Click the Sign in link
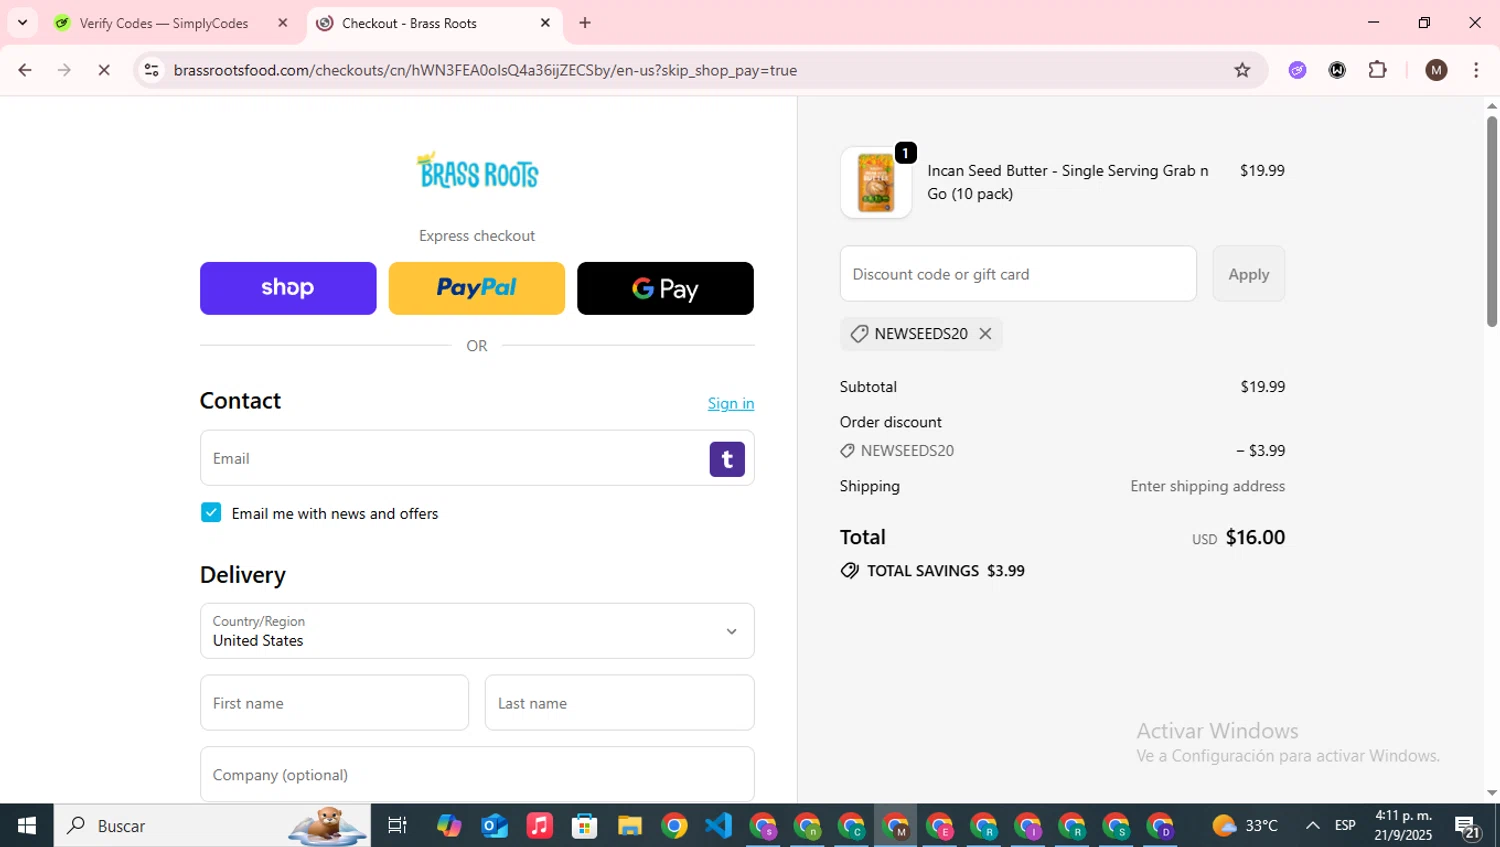The height and width of the screenshot is (847, 1500). point(731,403)
